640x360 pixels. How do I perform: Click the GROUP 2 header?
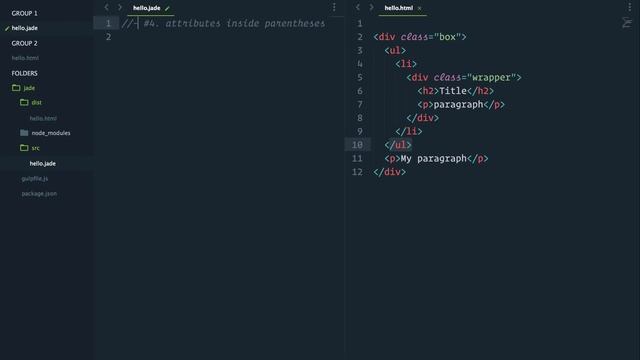click(24, 43)
